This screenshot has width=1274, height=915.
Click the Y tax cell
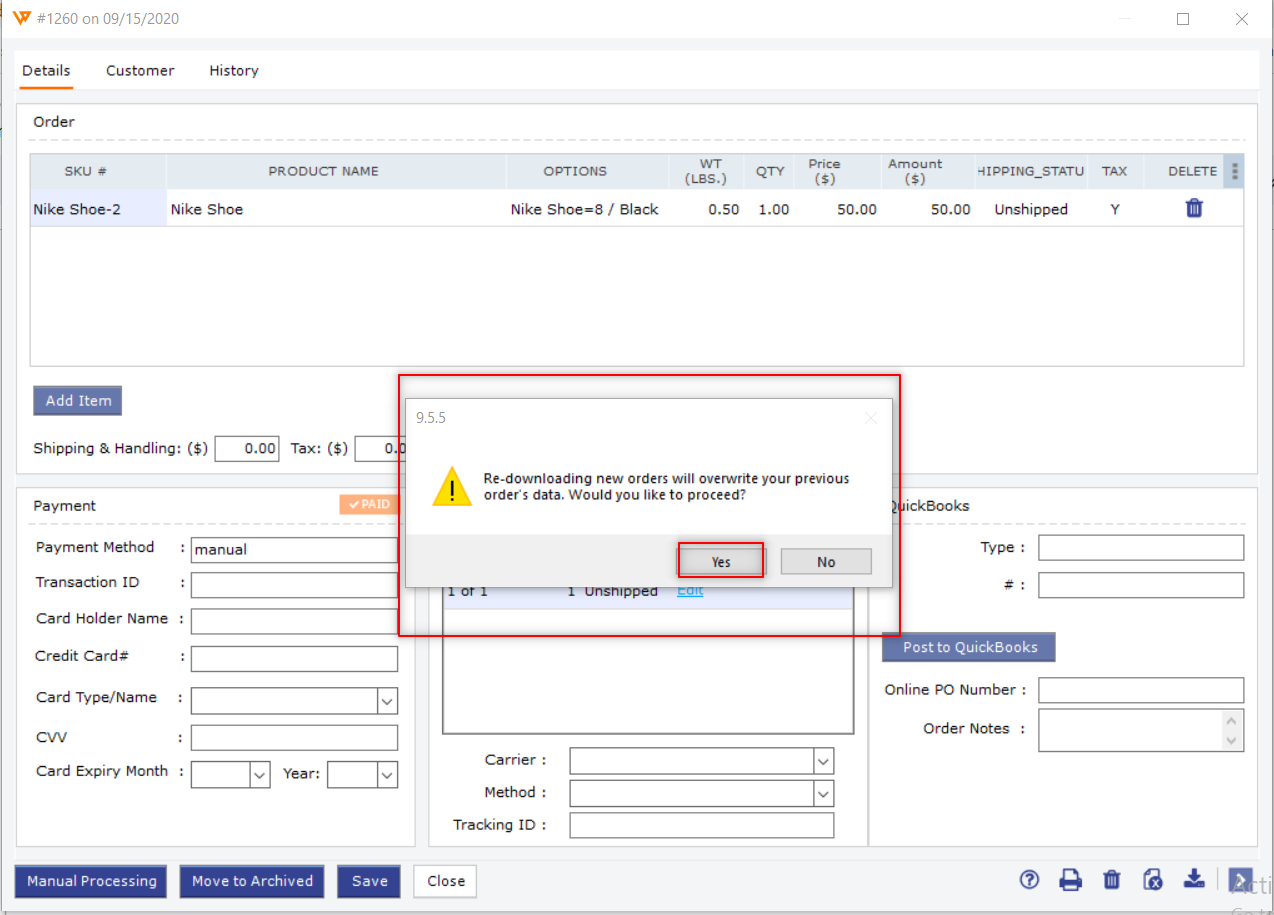(1115, 209)
